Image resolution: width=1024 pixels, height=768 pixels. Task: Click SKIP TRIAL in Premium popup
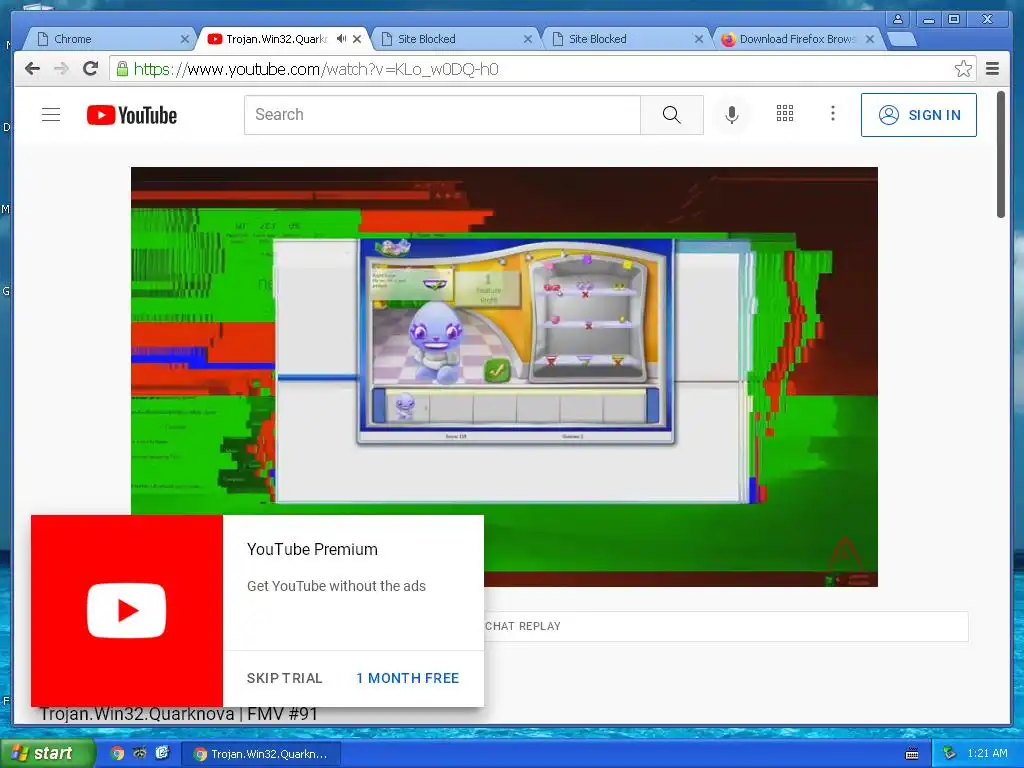click(285, 678)
